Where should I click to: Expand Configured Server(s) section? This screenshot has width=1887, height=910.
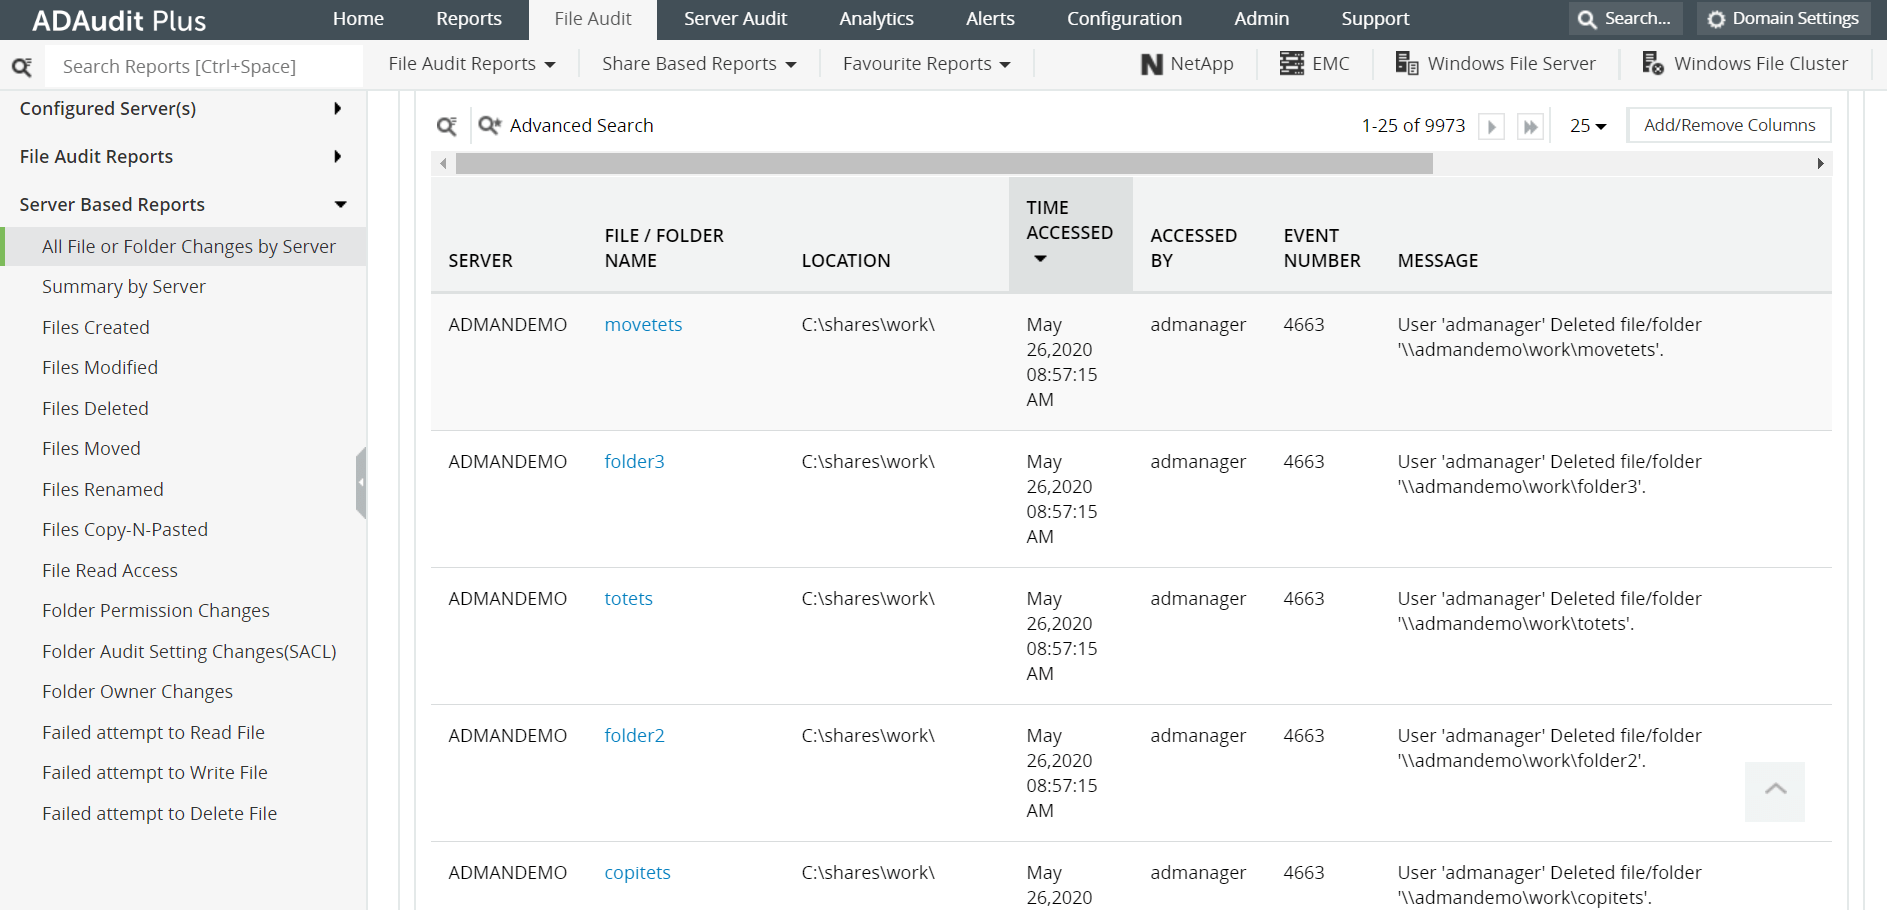point(183,108)
